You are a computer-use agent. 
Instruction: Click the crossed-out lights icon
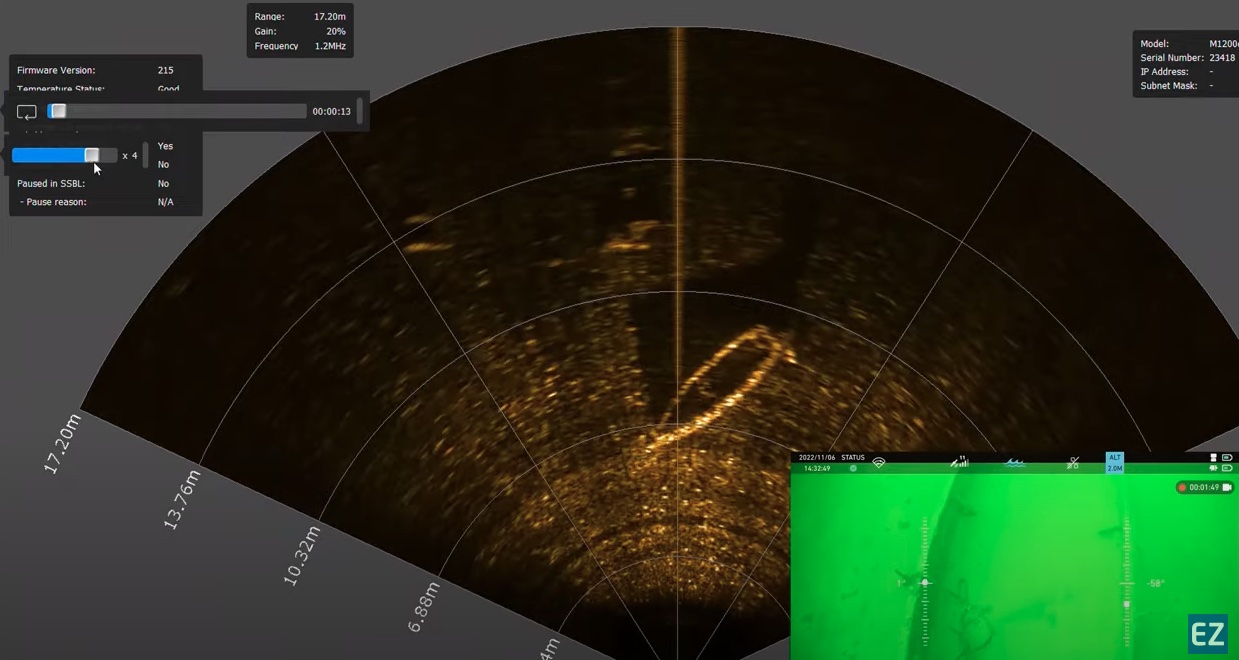[1073, 463]
